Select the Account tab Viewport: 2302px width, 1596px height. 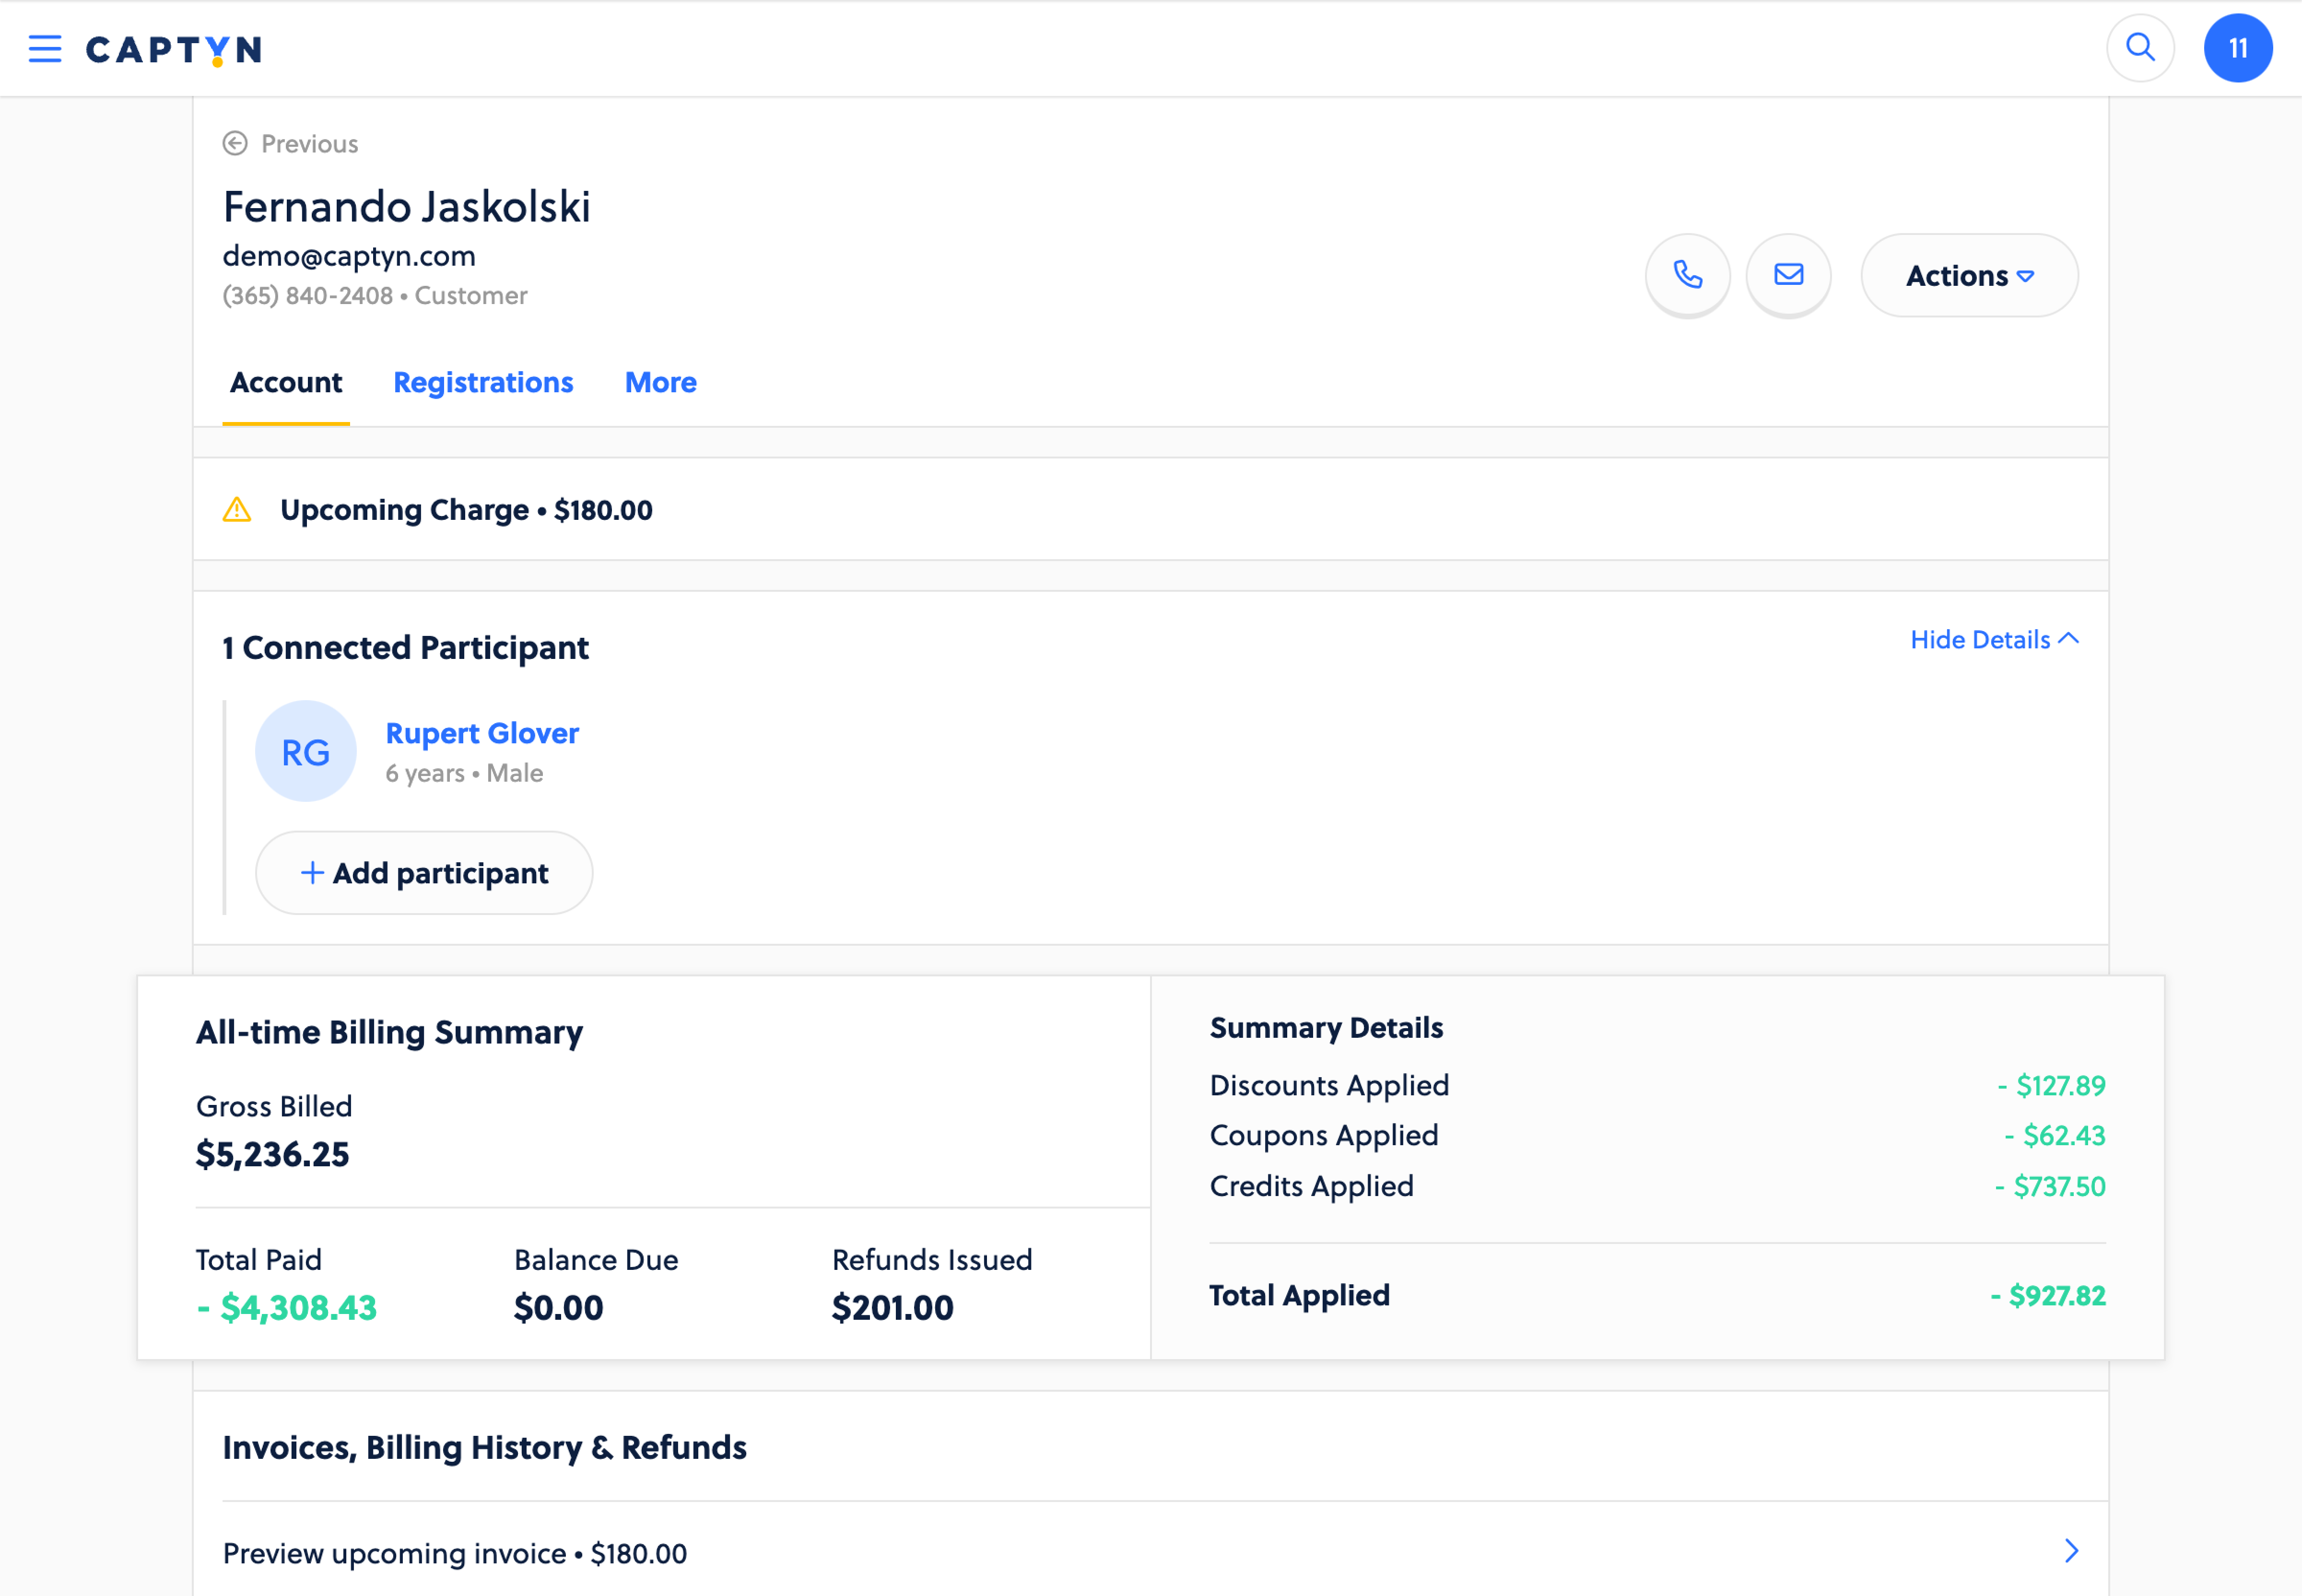(285, 382)
